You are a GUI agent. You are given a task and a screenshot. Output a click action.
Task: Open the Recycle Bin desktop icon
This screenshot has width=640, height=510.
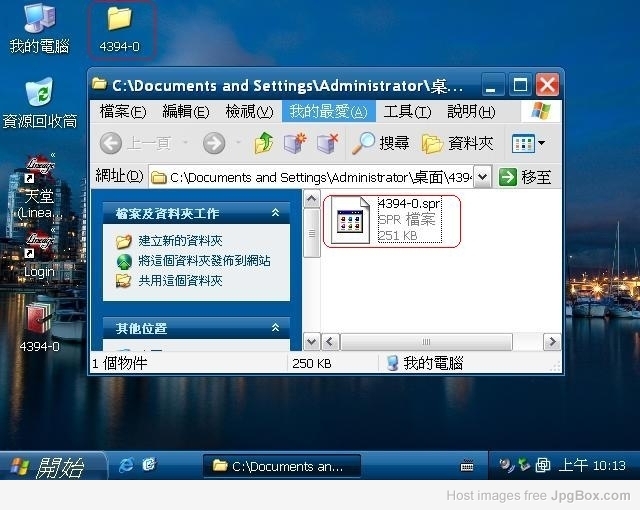point(39,95)
